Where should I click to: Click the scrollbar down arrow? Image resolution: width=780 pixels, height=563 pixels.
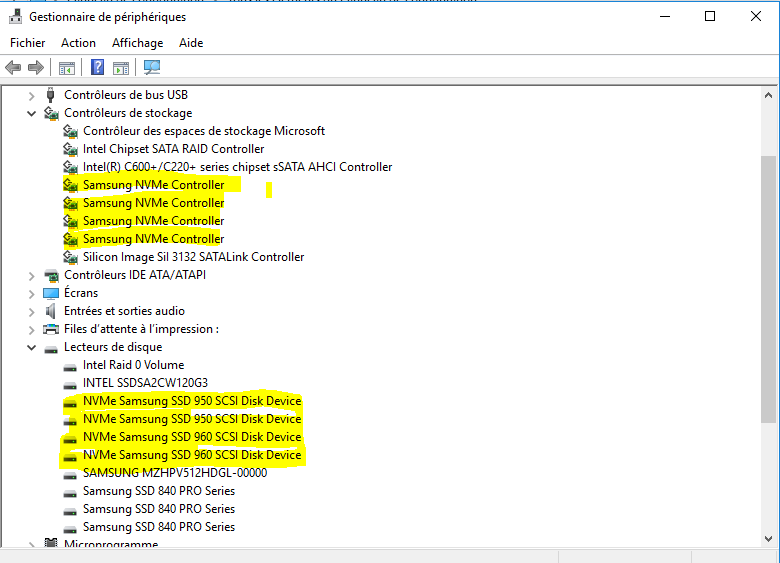769,539
